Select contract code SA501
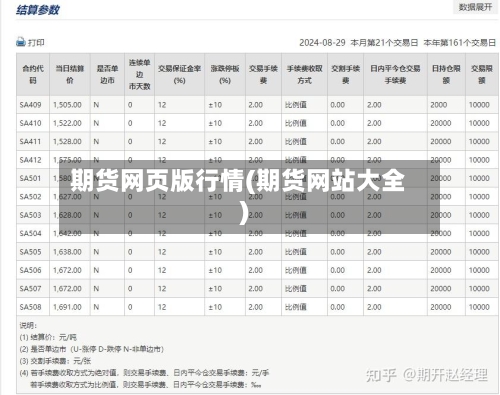 pyautogui.click(x=30, y=178)
